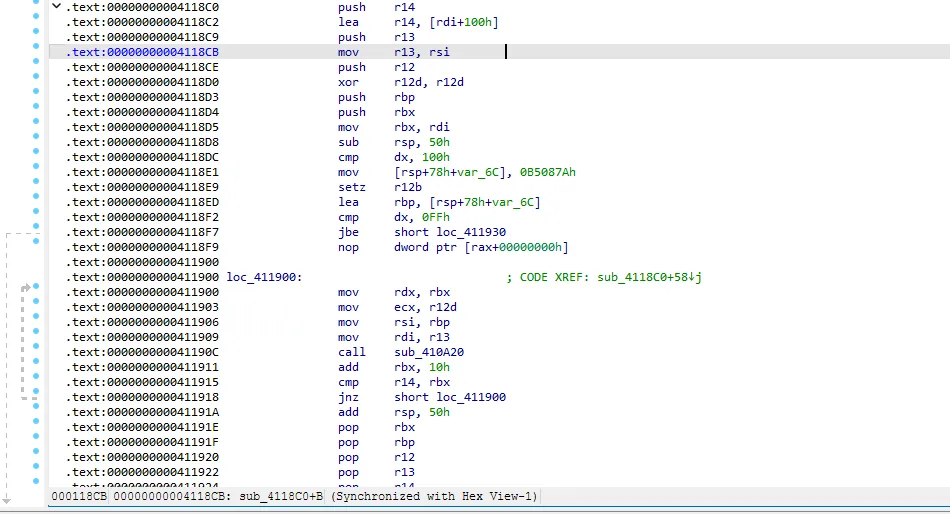The height and width of the screenshot is (514, 950).
Task: Click operand r14, rbx on cmp line
Action: tap(422, 382)
